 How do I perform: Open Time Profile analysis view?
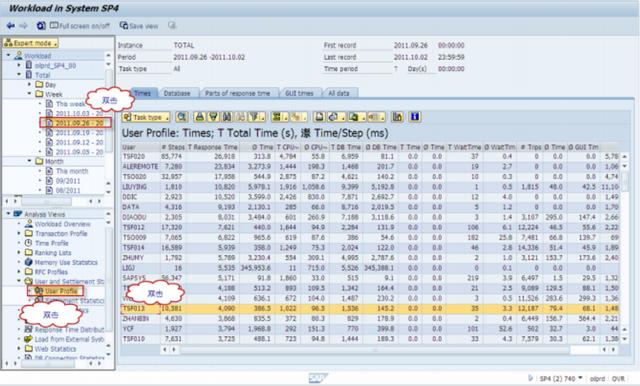pos(51,243)
